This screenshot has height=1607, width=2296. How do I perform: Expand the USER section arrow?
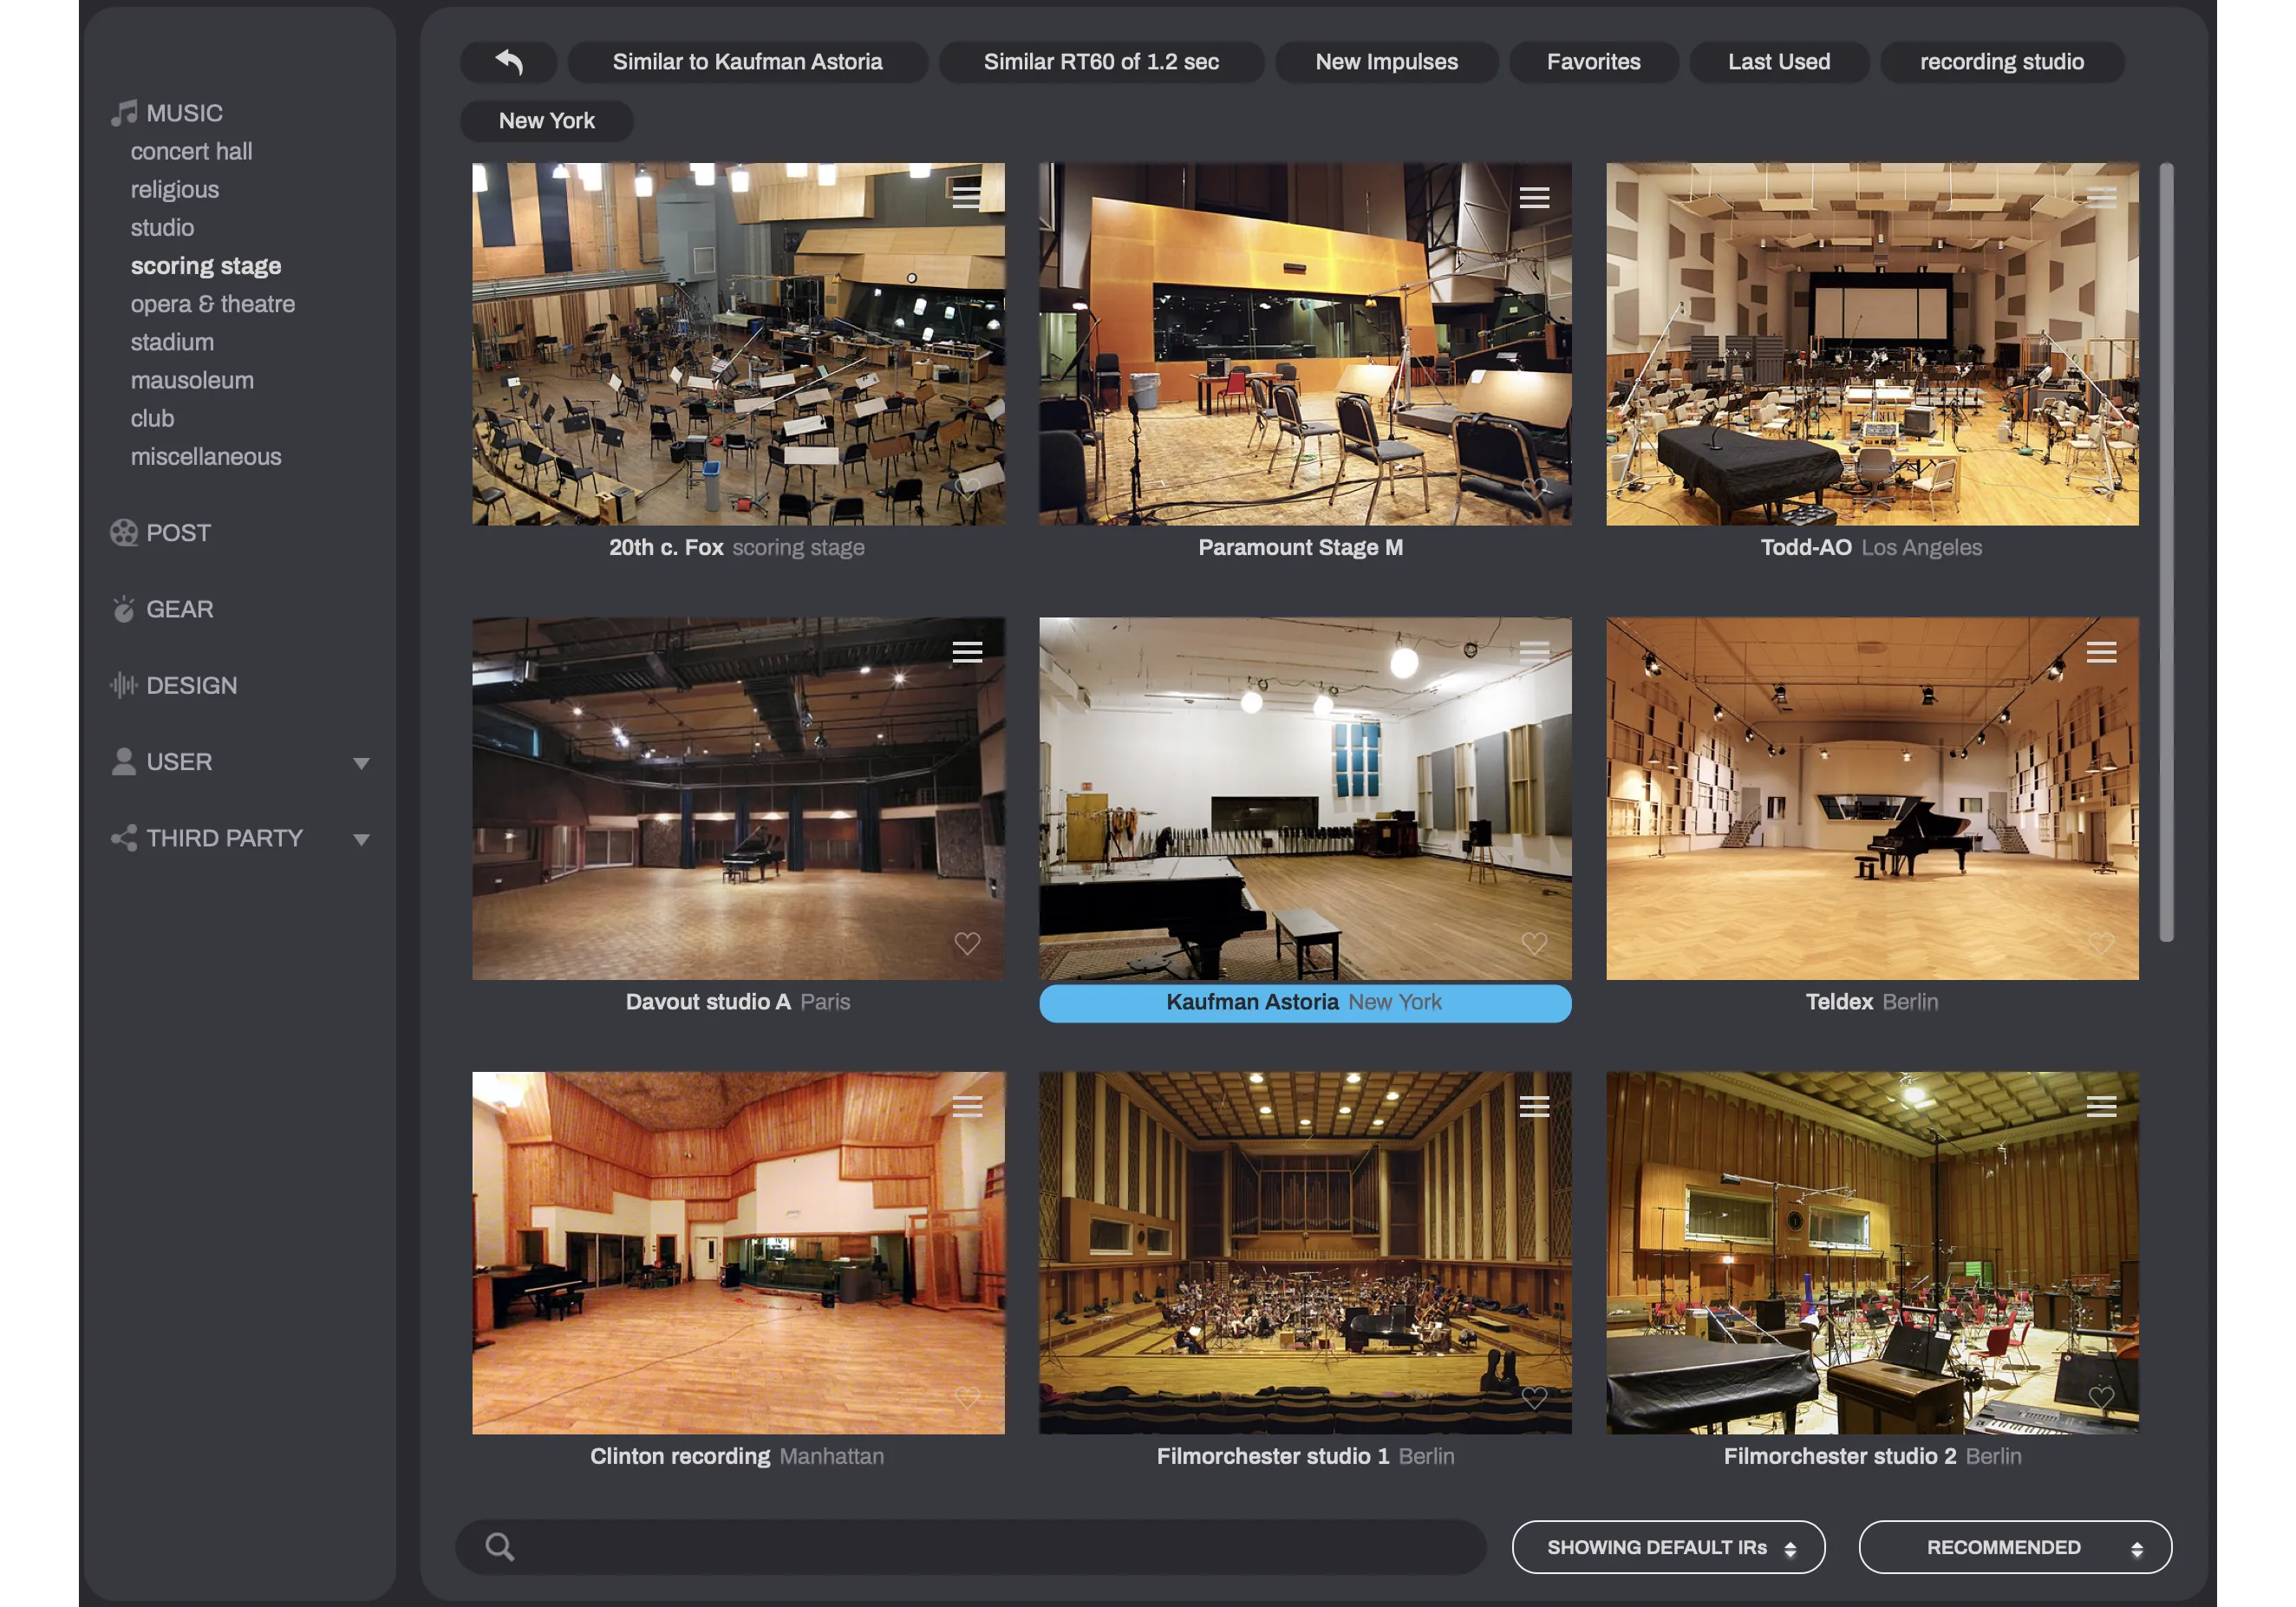361,763
